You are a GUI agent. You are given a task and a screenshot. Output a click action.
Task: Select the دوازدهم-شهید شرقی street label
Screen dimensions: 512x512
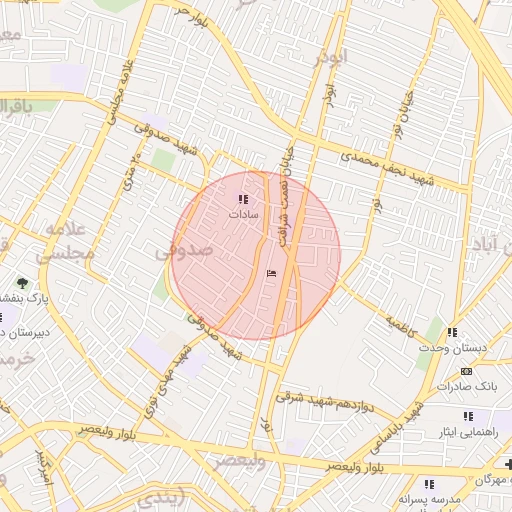pos(325,402)
